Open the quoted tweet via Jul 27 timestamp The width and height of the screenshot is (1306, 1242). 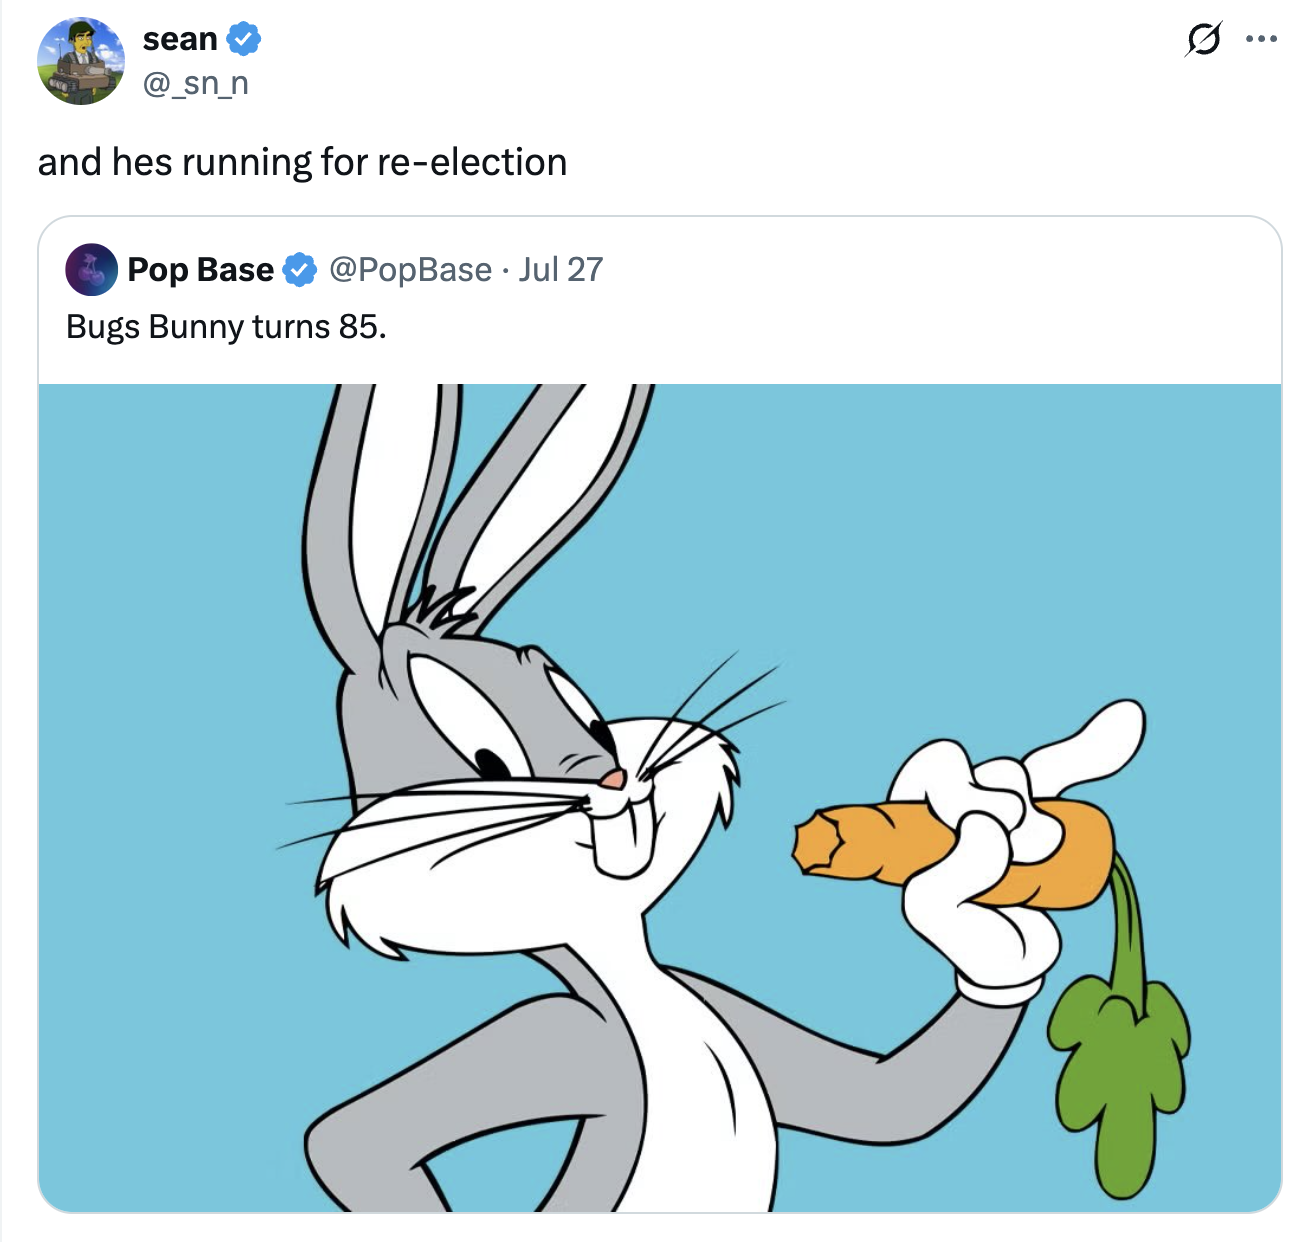coord(558,268)
